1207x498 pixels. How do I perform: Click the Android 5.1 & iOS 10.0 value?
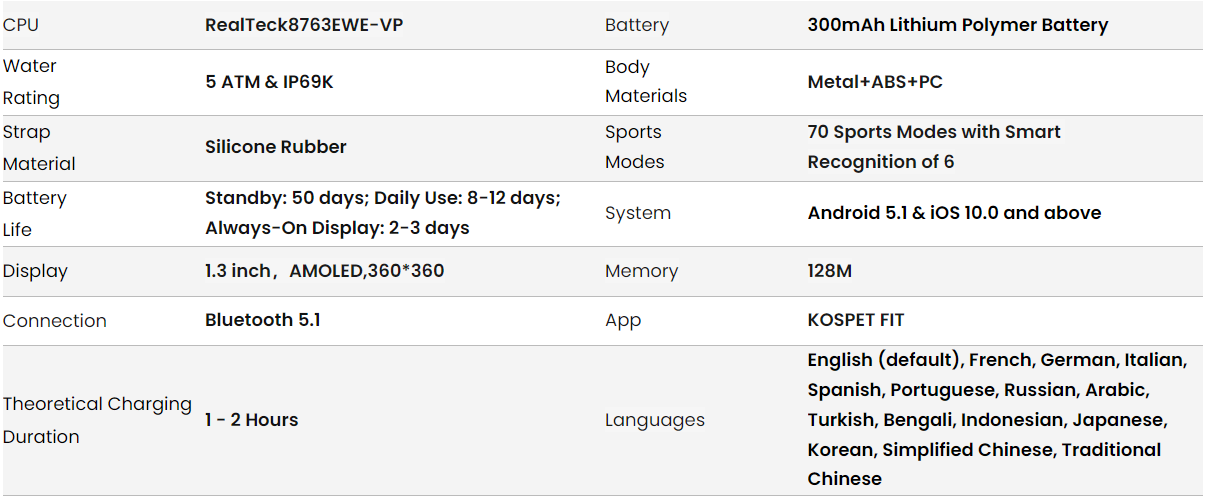954,213
